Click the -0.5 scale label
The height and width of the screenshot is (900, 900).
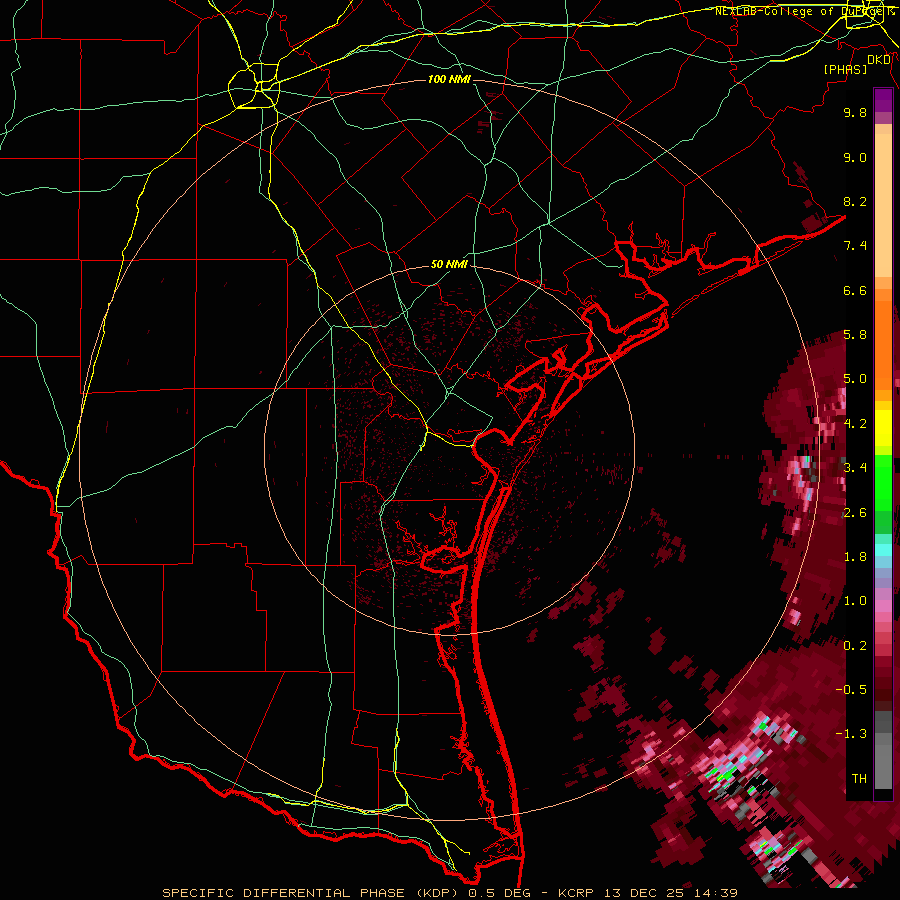[x=851, y=690]
